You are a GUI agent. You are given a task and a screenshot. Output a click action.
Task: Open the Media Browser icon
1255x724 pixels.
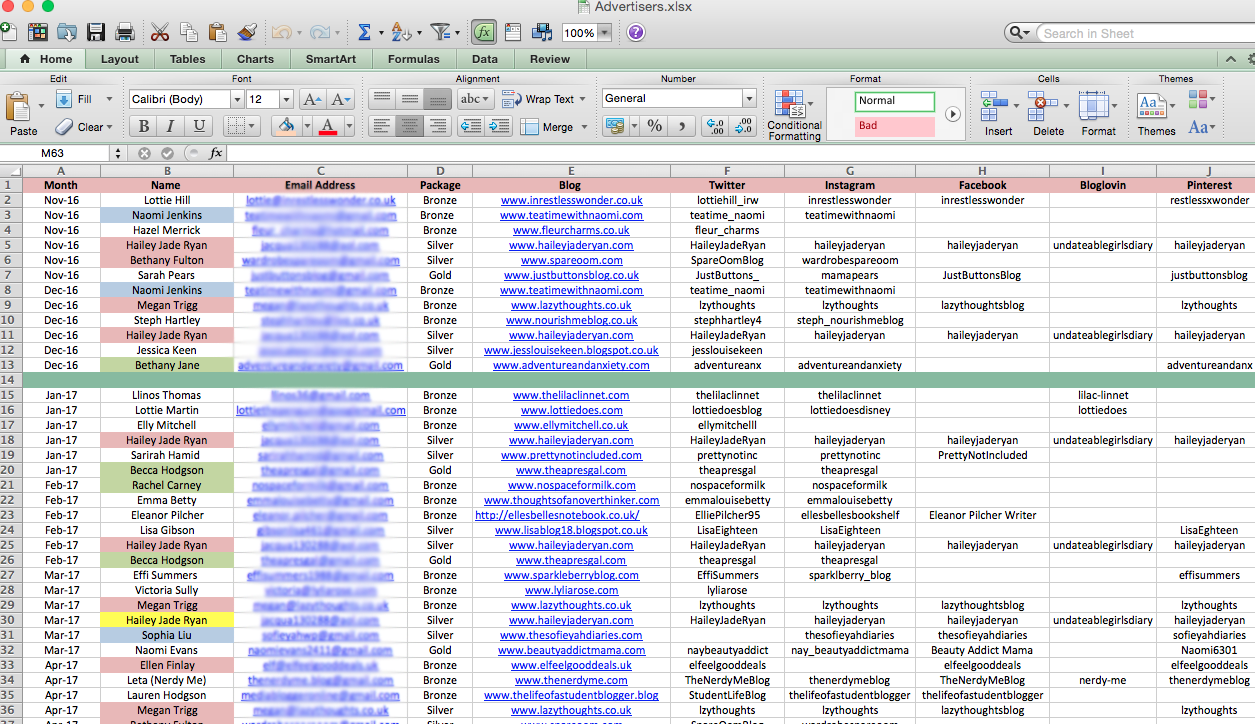click(x=542, y=32)
